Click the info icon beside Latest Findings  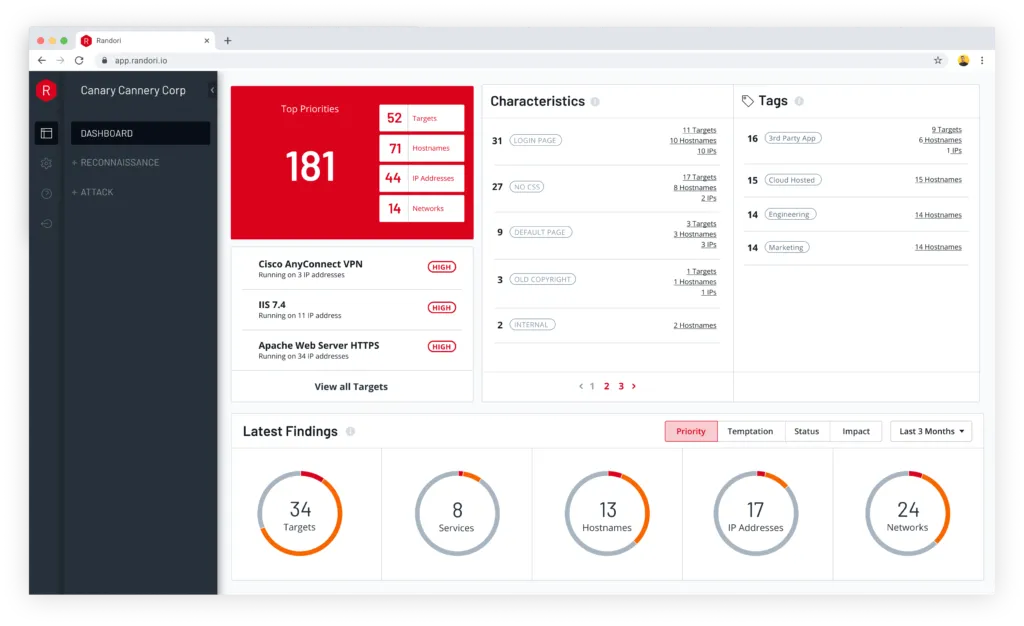348,431
